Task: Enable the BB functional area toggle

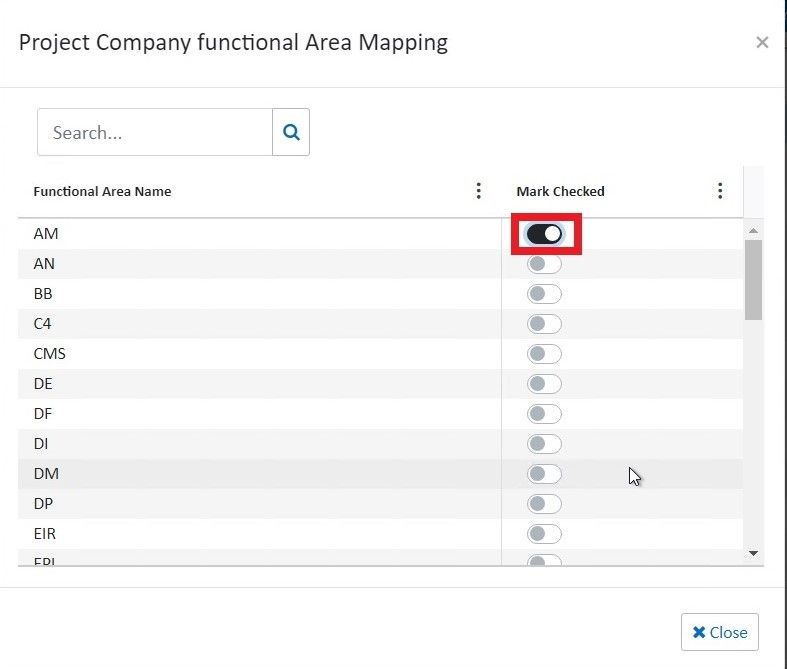Action: click(x=545, y=294)
